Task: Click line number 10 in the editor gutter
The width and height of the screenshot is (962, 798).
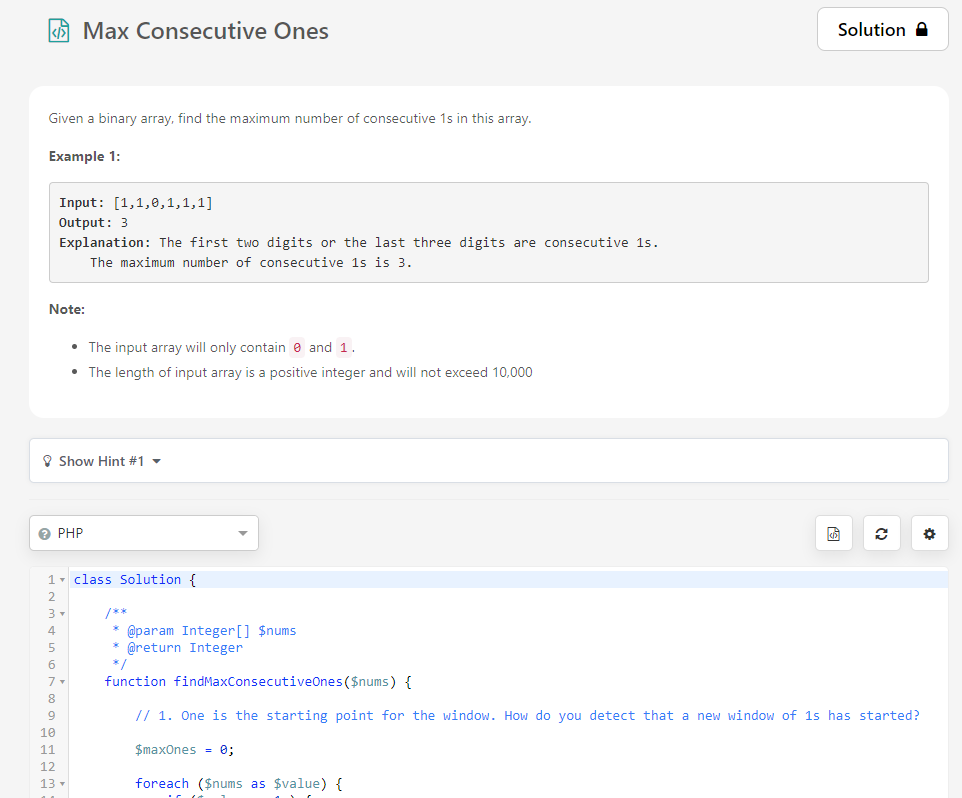Action: coord(48,733)
